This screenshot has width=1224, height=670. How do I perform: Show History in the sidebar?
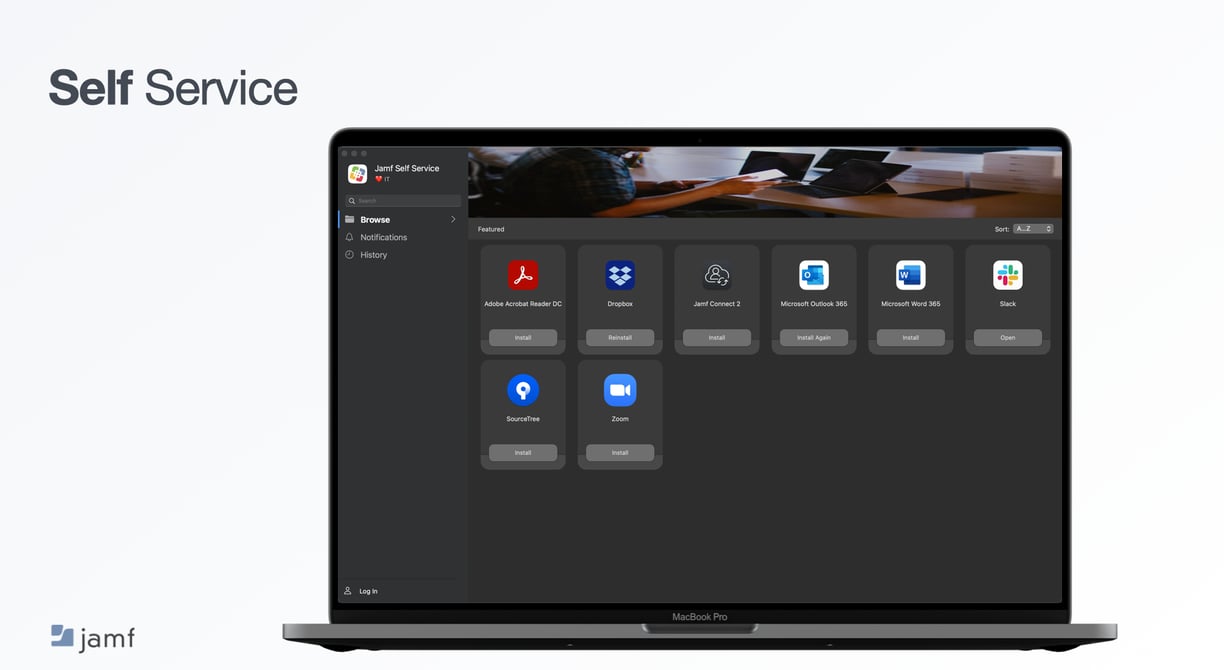pyautogui.click(x=401, y=255)
